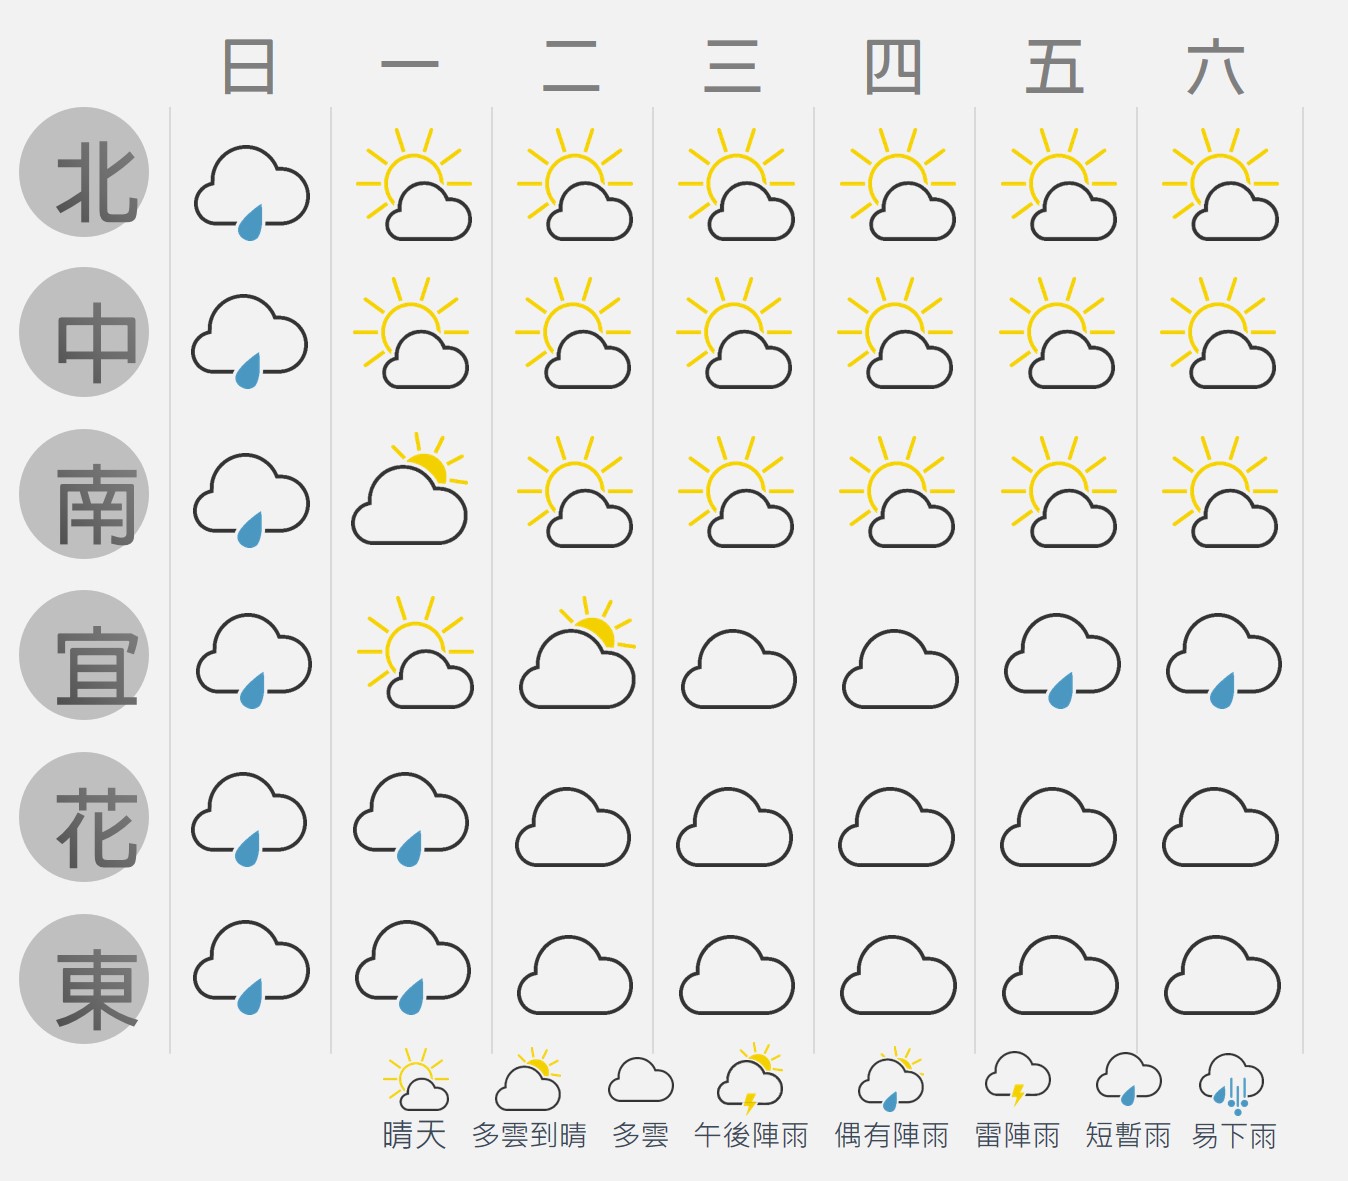Click the 易下雨 legend icon
1348x1181 pixels.
pyautogui.click(x=1232, y=1084)
